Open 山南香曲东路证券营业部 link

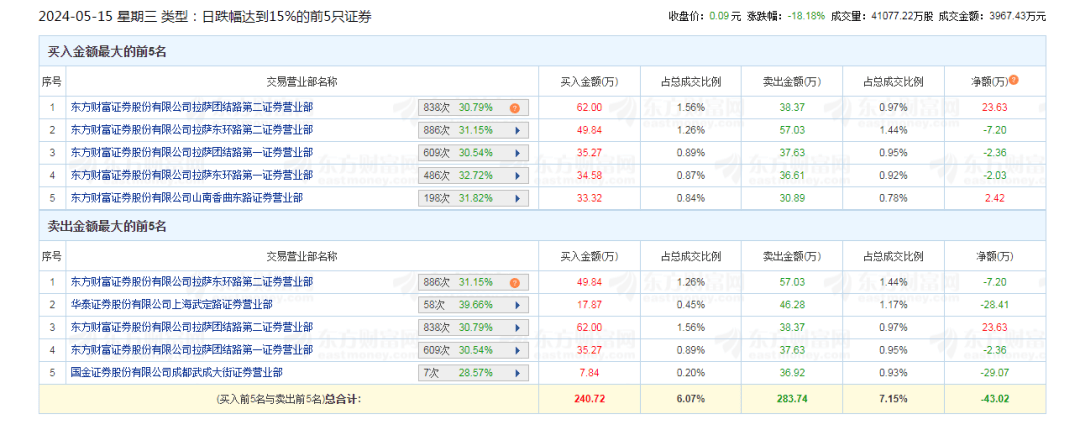(x=187, y=198)
